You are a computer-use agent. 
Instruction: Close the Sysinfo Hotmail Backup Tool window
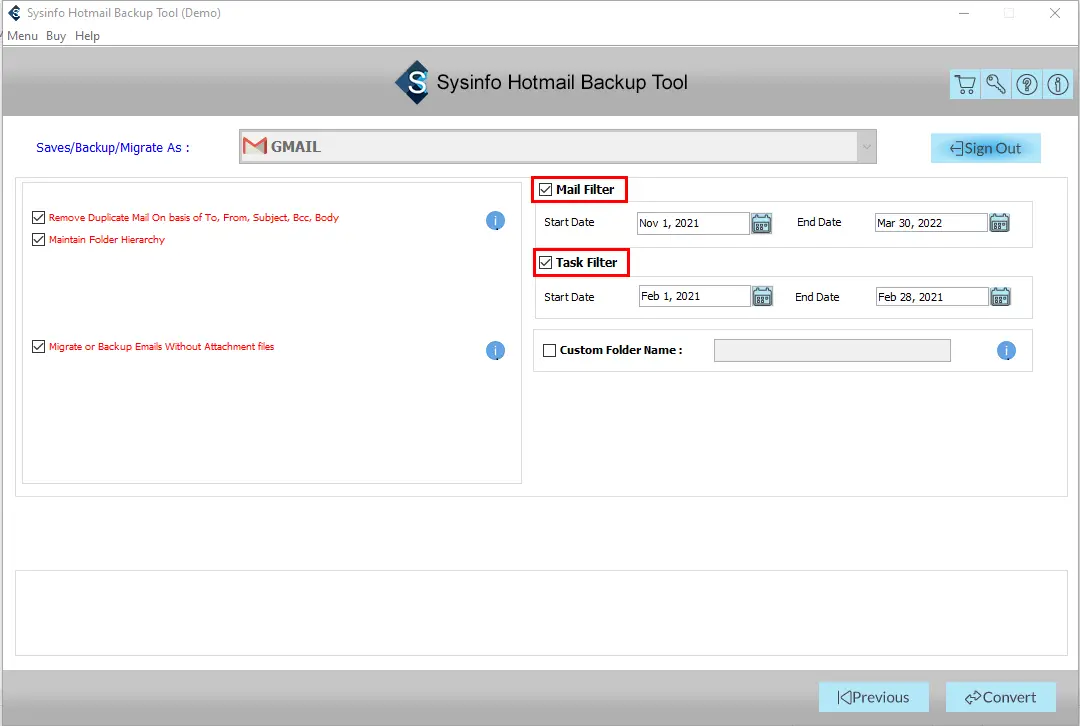(1055, 13)
